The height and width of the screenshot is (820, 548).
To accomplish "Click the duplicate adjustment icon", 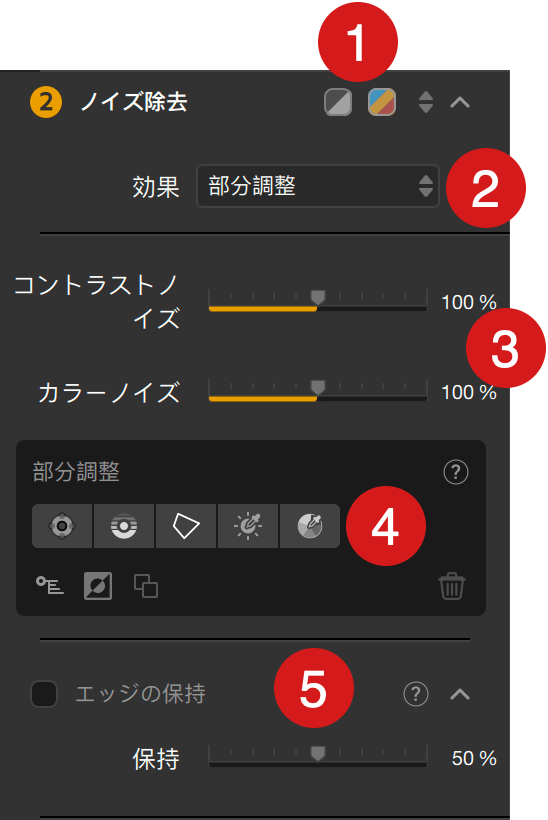I will 146,586.
